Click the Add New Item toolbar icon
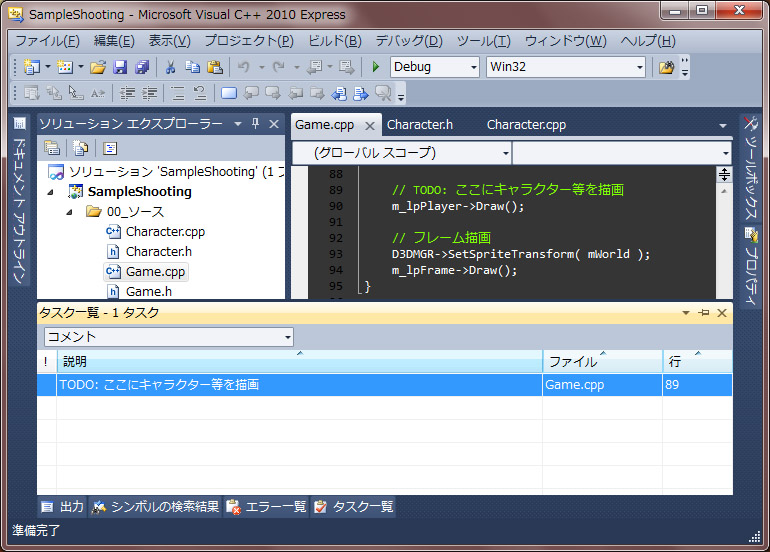 tap(64, 67)
